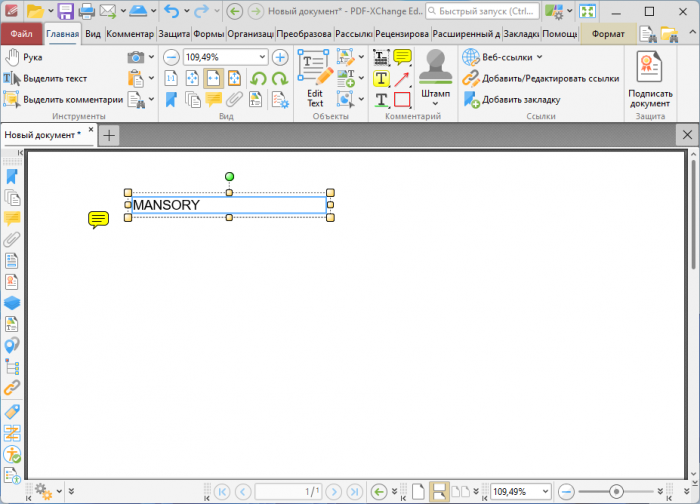Click the yellow sticky note on page
The height and width of the screenshot is (504, 700).
pyautogui.click(x=98, y=220)
